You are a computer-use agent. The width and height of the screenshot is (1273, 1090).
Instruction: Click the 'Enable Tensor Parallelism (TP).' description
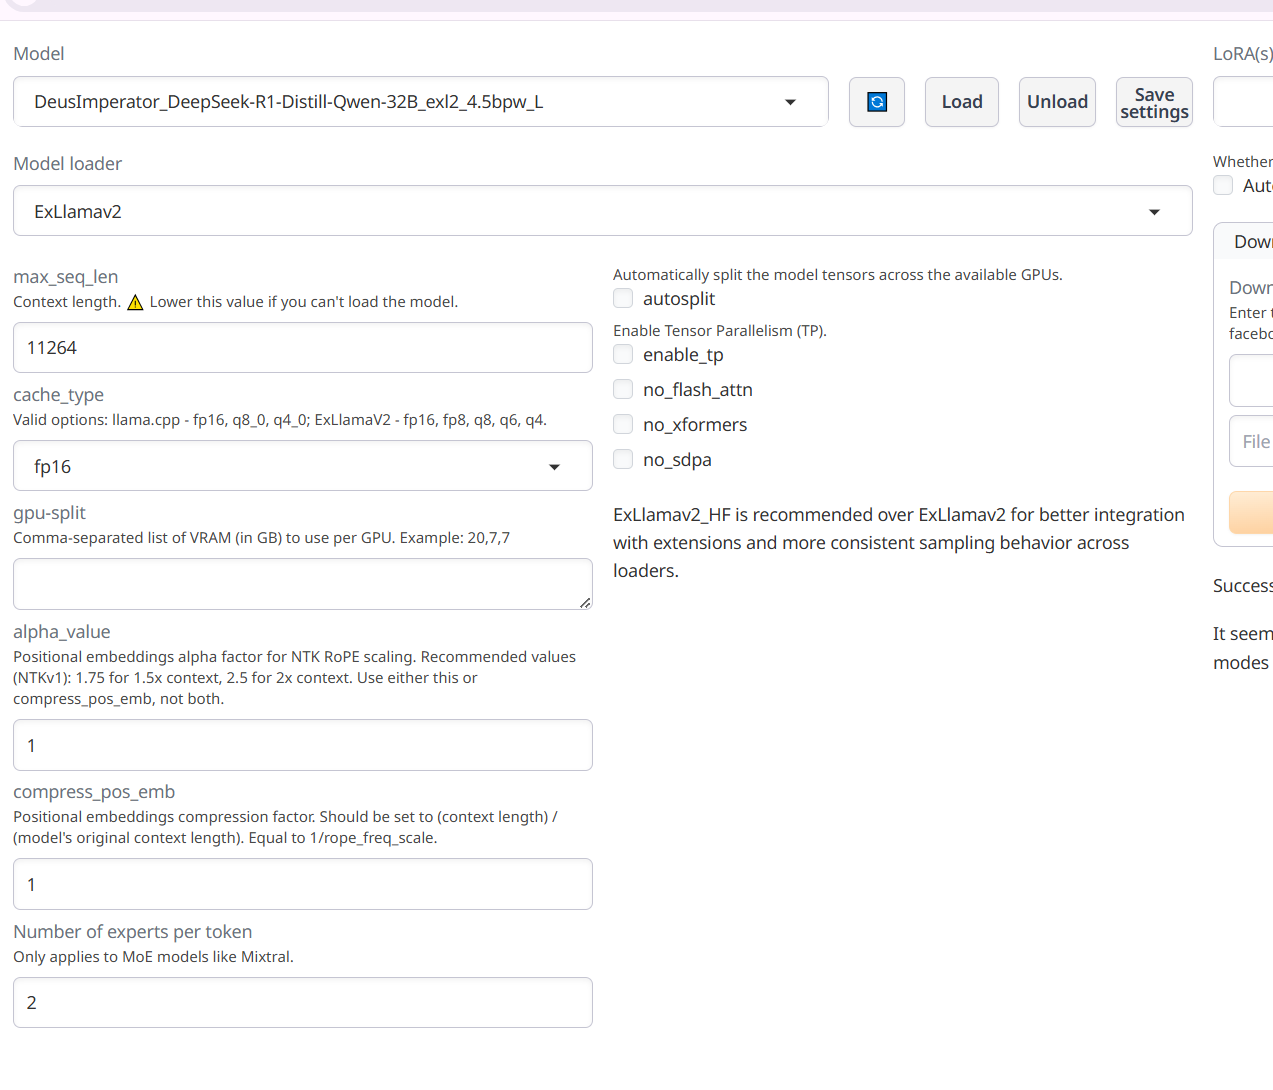point(720,331)
